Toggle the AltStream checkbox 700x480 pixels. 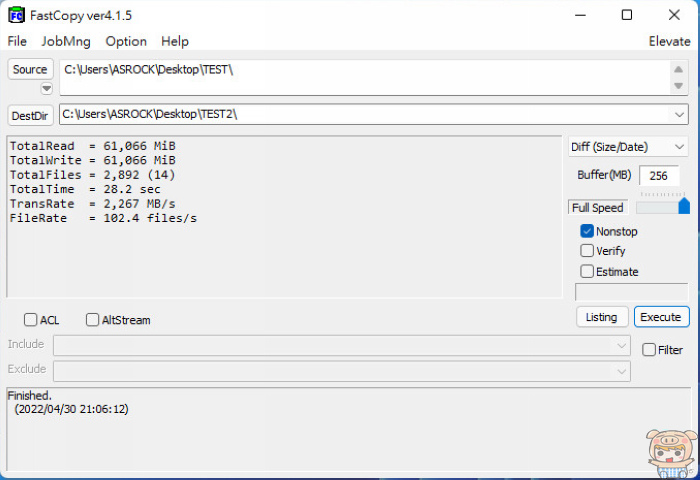click(x=92, y=320)
